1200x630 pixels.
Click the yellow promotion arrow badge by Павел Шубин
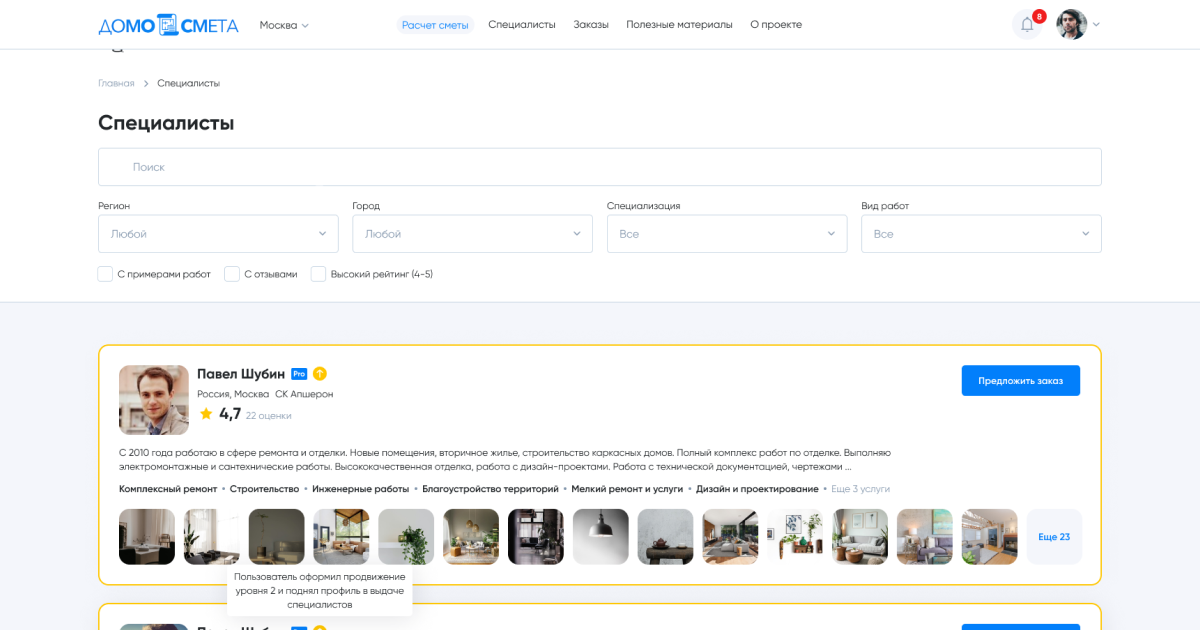(x=320, y=374)
